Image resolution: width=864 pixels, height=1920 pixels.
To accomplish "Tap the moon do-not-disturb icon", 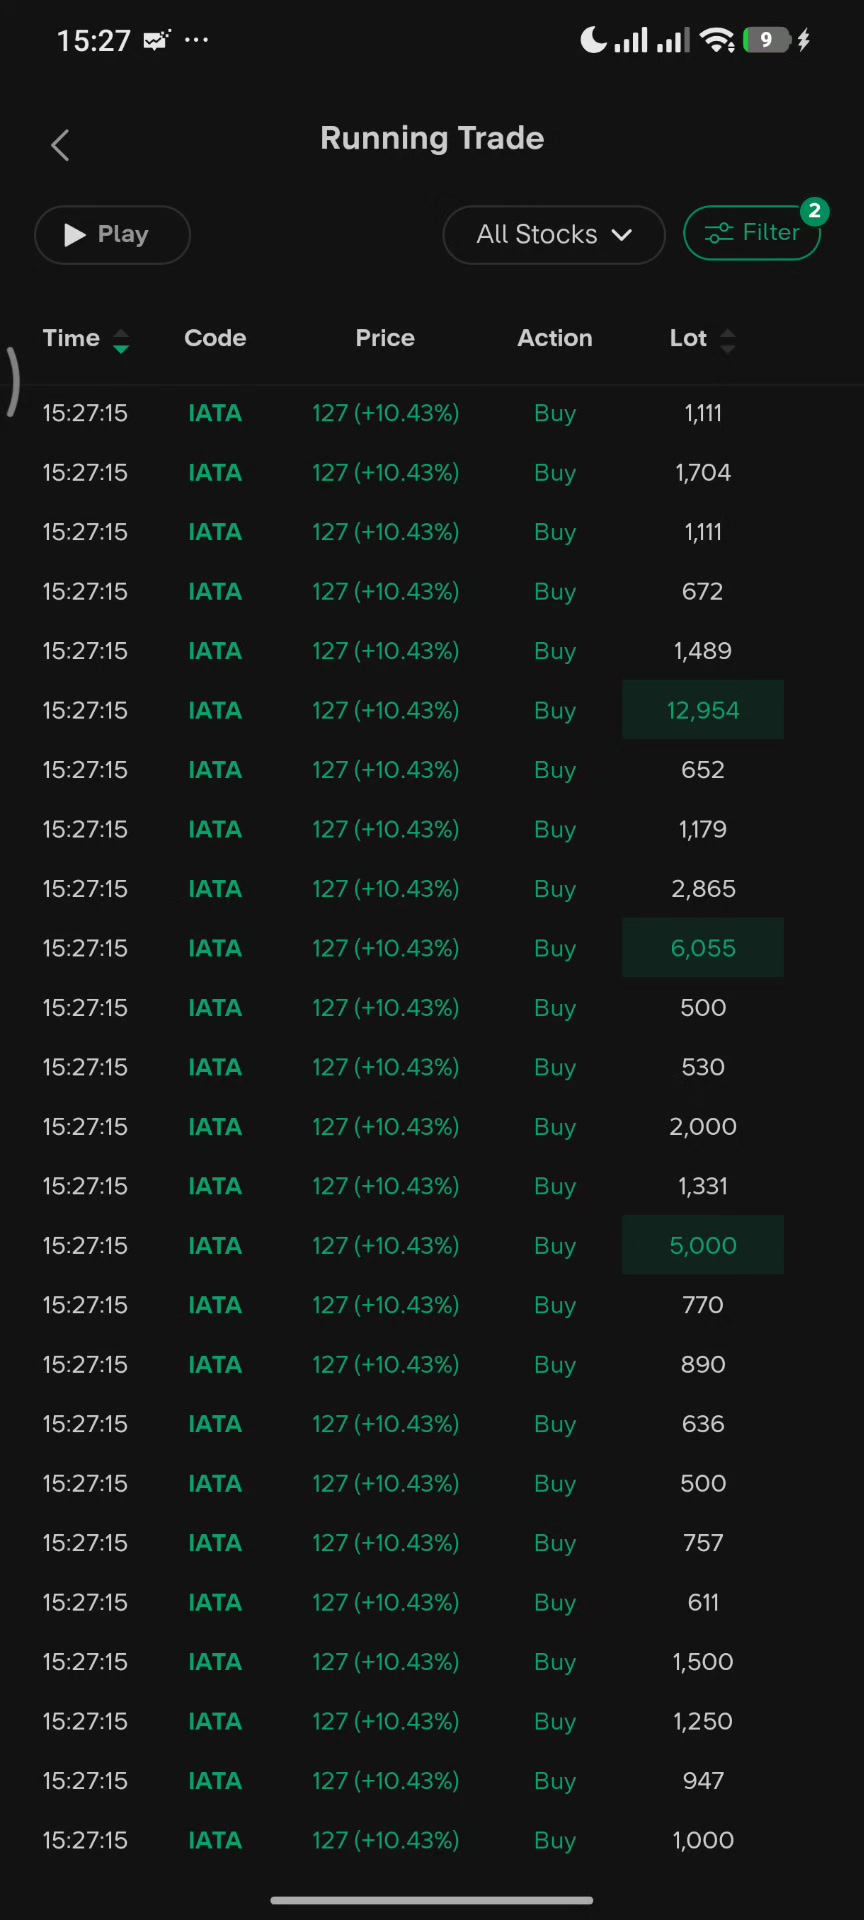I will (593, 40).
